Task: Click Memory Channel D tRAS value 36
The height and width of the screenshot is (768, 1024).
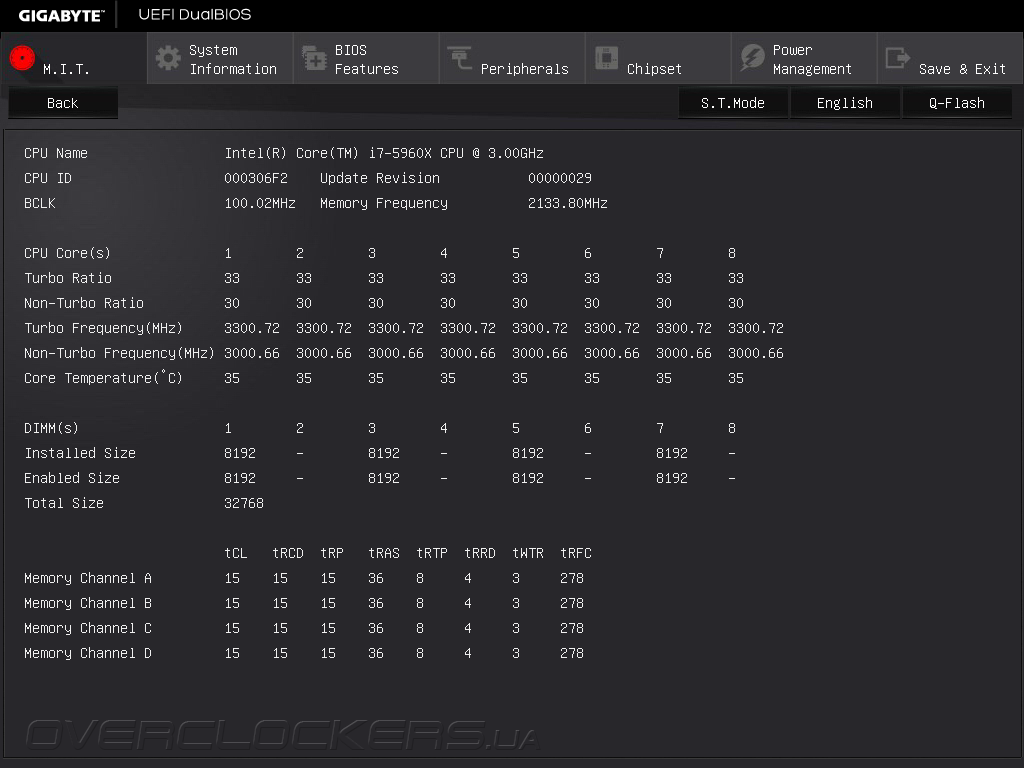Action: [376, 653]
